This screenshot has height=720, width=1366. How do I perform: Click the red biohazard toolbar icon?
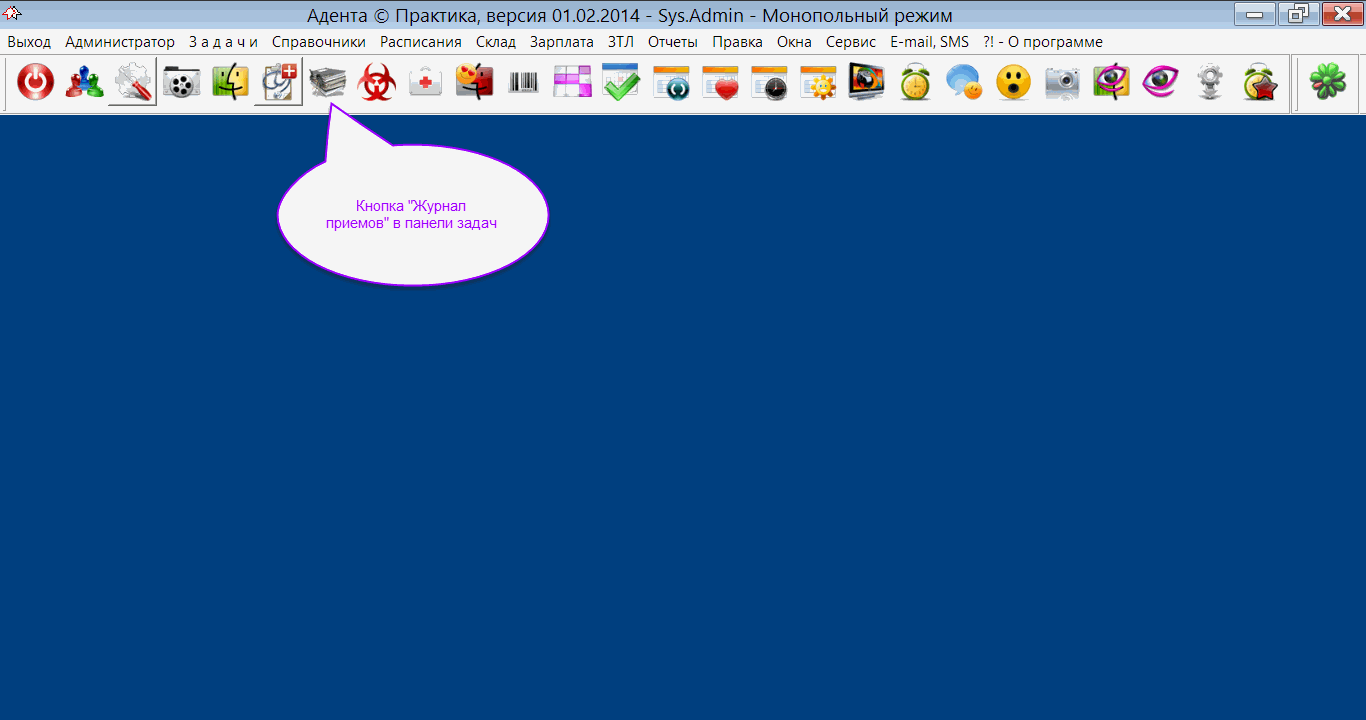coord(377,82)
